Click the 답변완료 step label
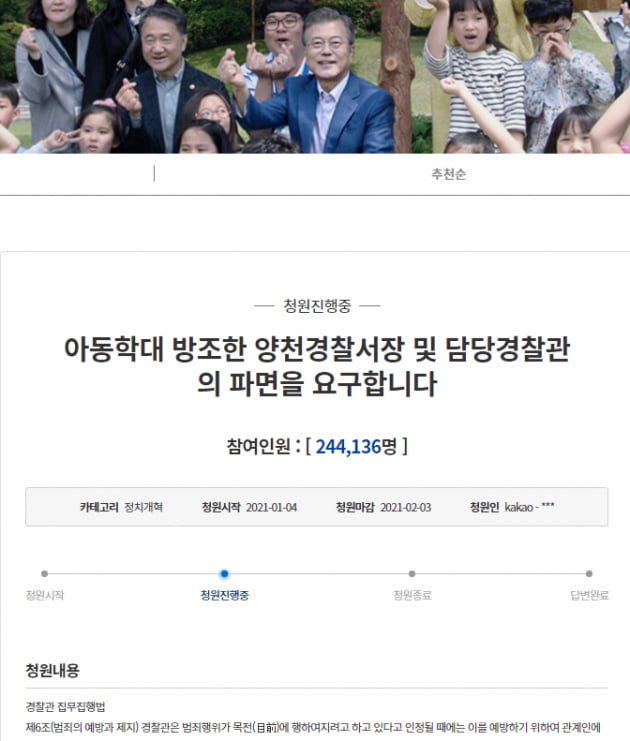Screen dimensions: 630x741 coord(589,595)
